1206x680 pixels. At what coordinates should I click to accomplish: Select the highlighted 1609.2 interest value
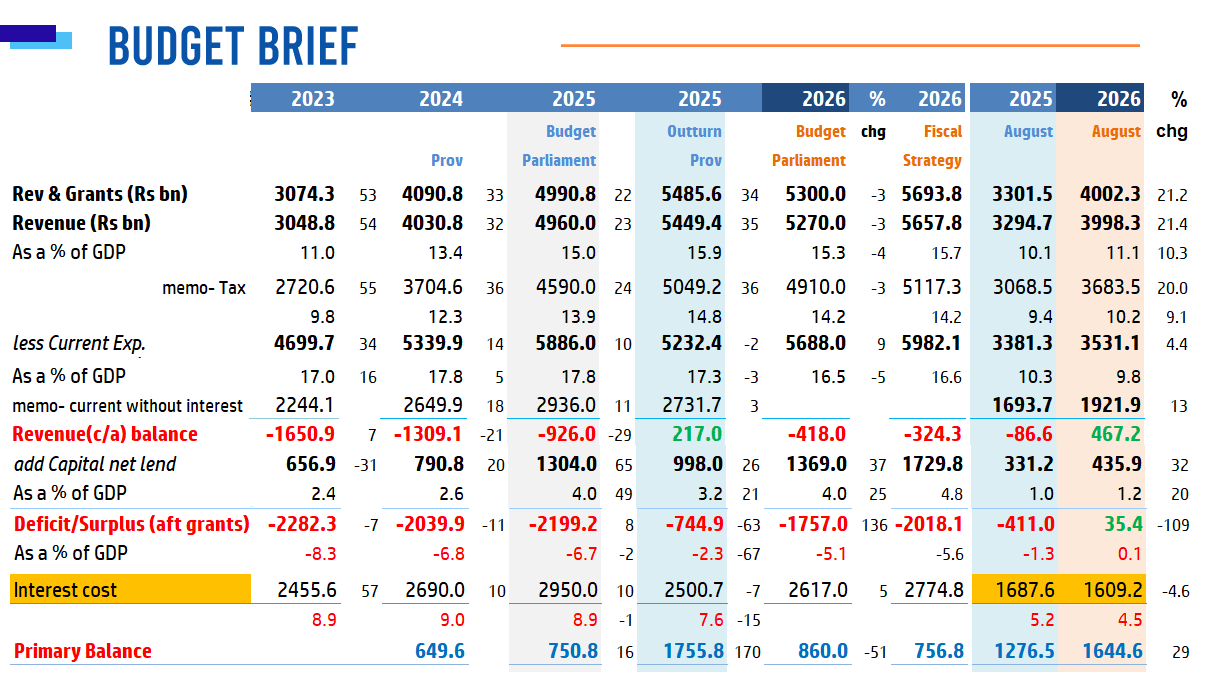tap(1111, 590)
